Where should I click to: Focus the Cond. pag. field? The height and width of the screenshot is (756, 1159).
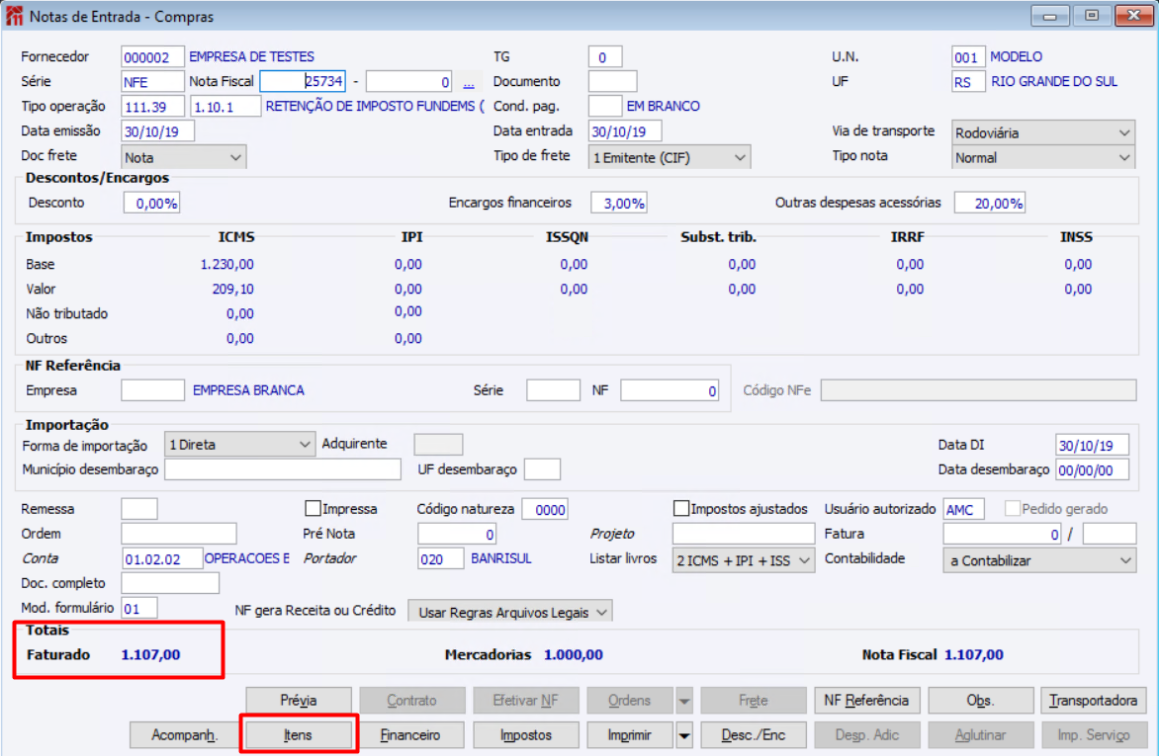tap(605, 106)
